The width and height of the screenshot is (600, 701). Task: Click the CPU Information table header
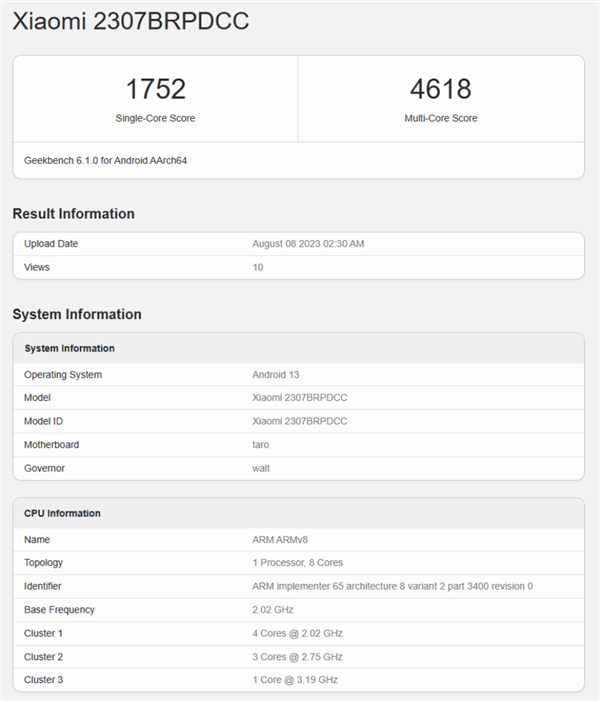[62, 513]
